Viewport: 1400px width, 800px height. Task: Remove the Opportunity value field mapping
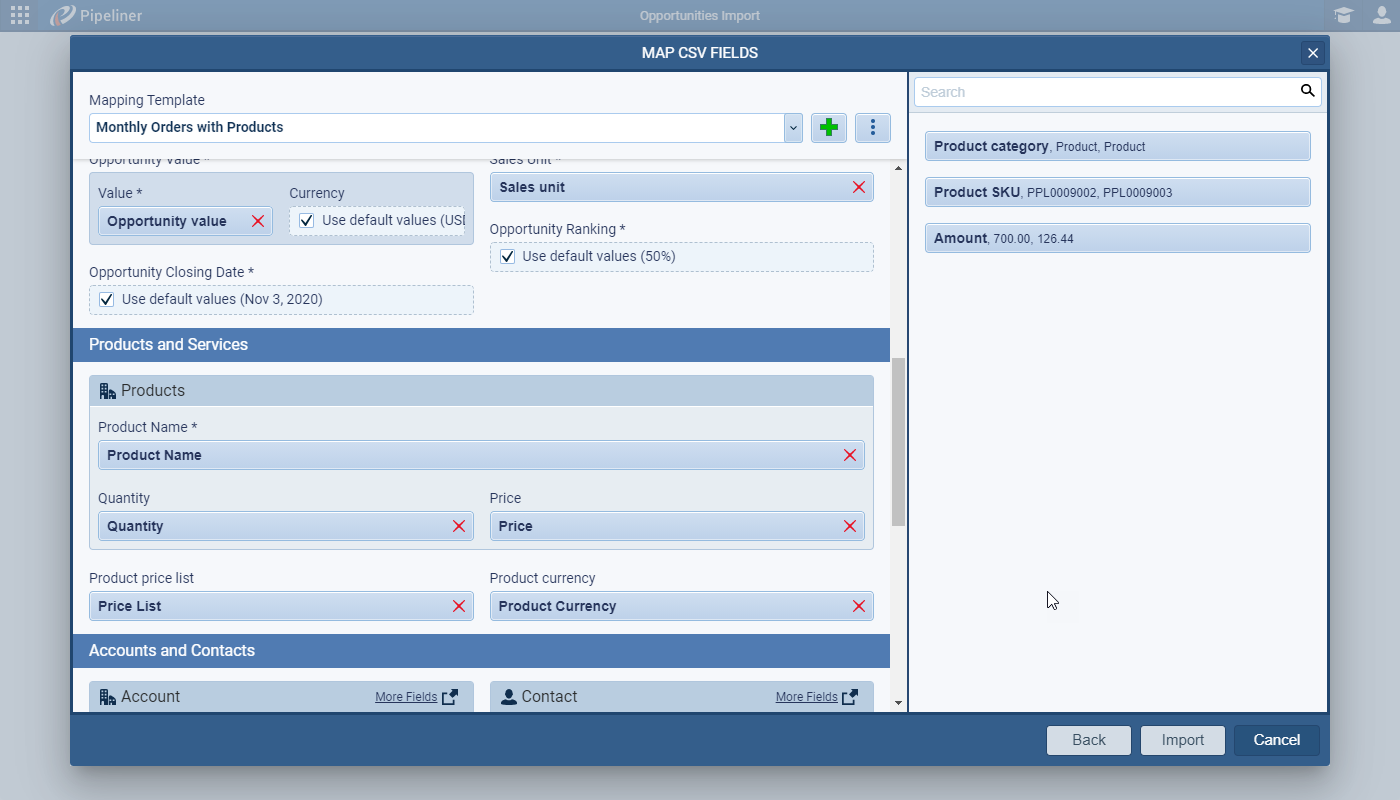258,221
